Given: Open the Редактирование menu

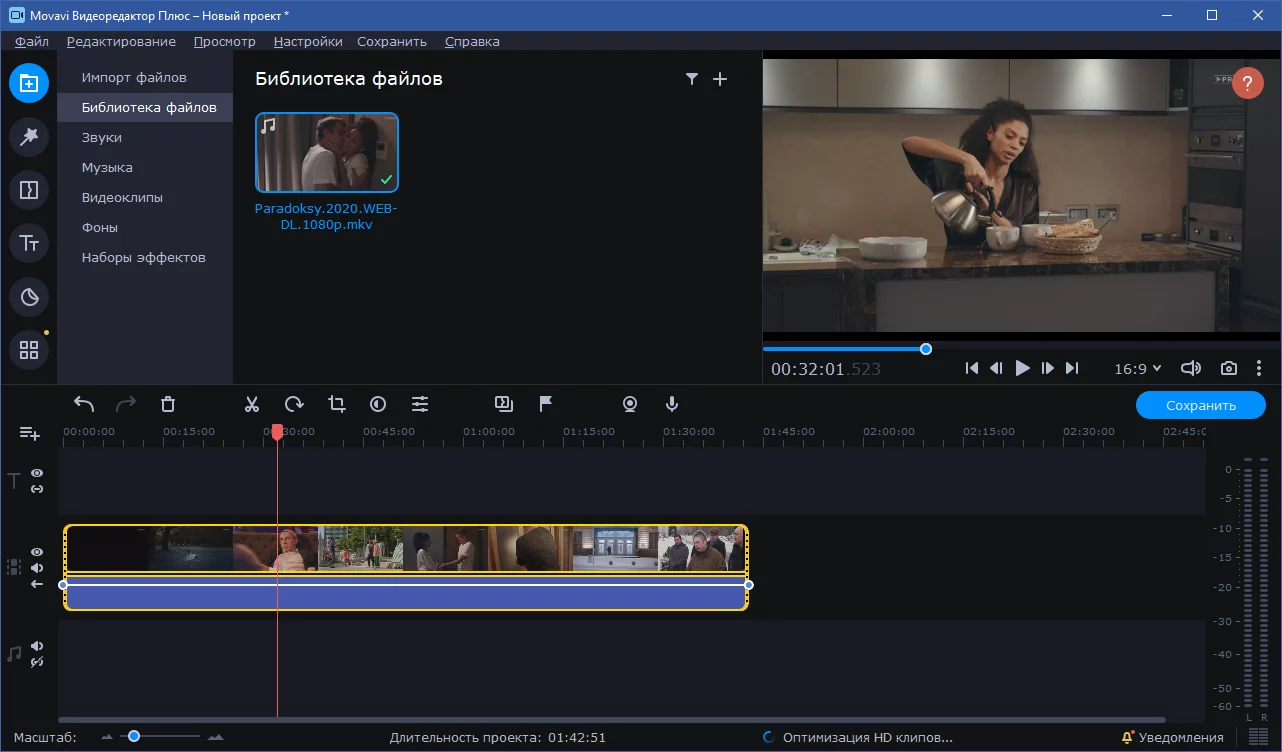Looking at the screenshot, I should pos(121,41).
